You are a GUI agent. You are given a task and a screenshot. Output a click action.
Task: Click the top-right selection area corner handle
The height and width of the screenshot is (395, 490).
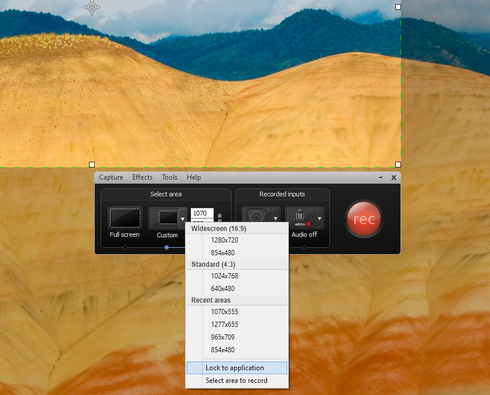click(x=398, y=7)
